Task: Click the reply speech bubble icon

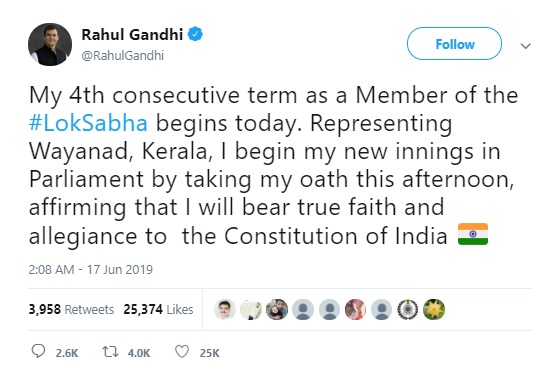Action: point(39,351)
